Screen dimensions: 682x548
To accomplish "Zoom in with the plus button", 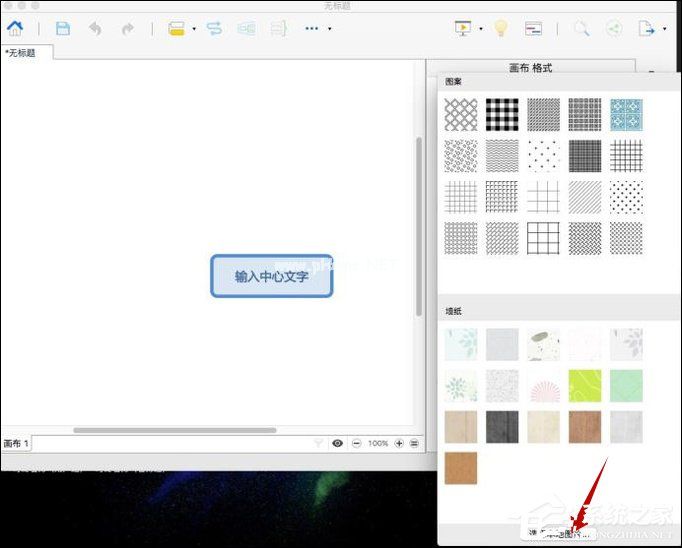I will tap(399, 443).
